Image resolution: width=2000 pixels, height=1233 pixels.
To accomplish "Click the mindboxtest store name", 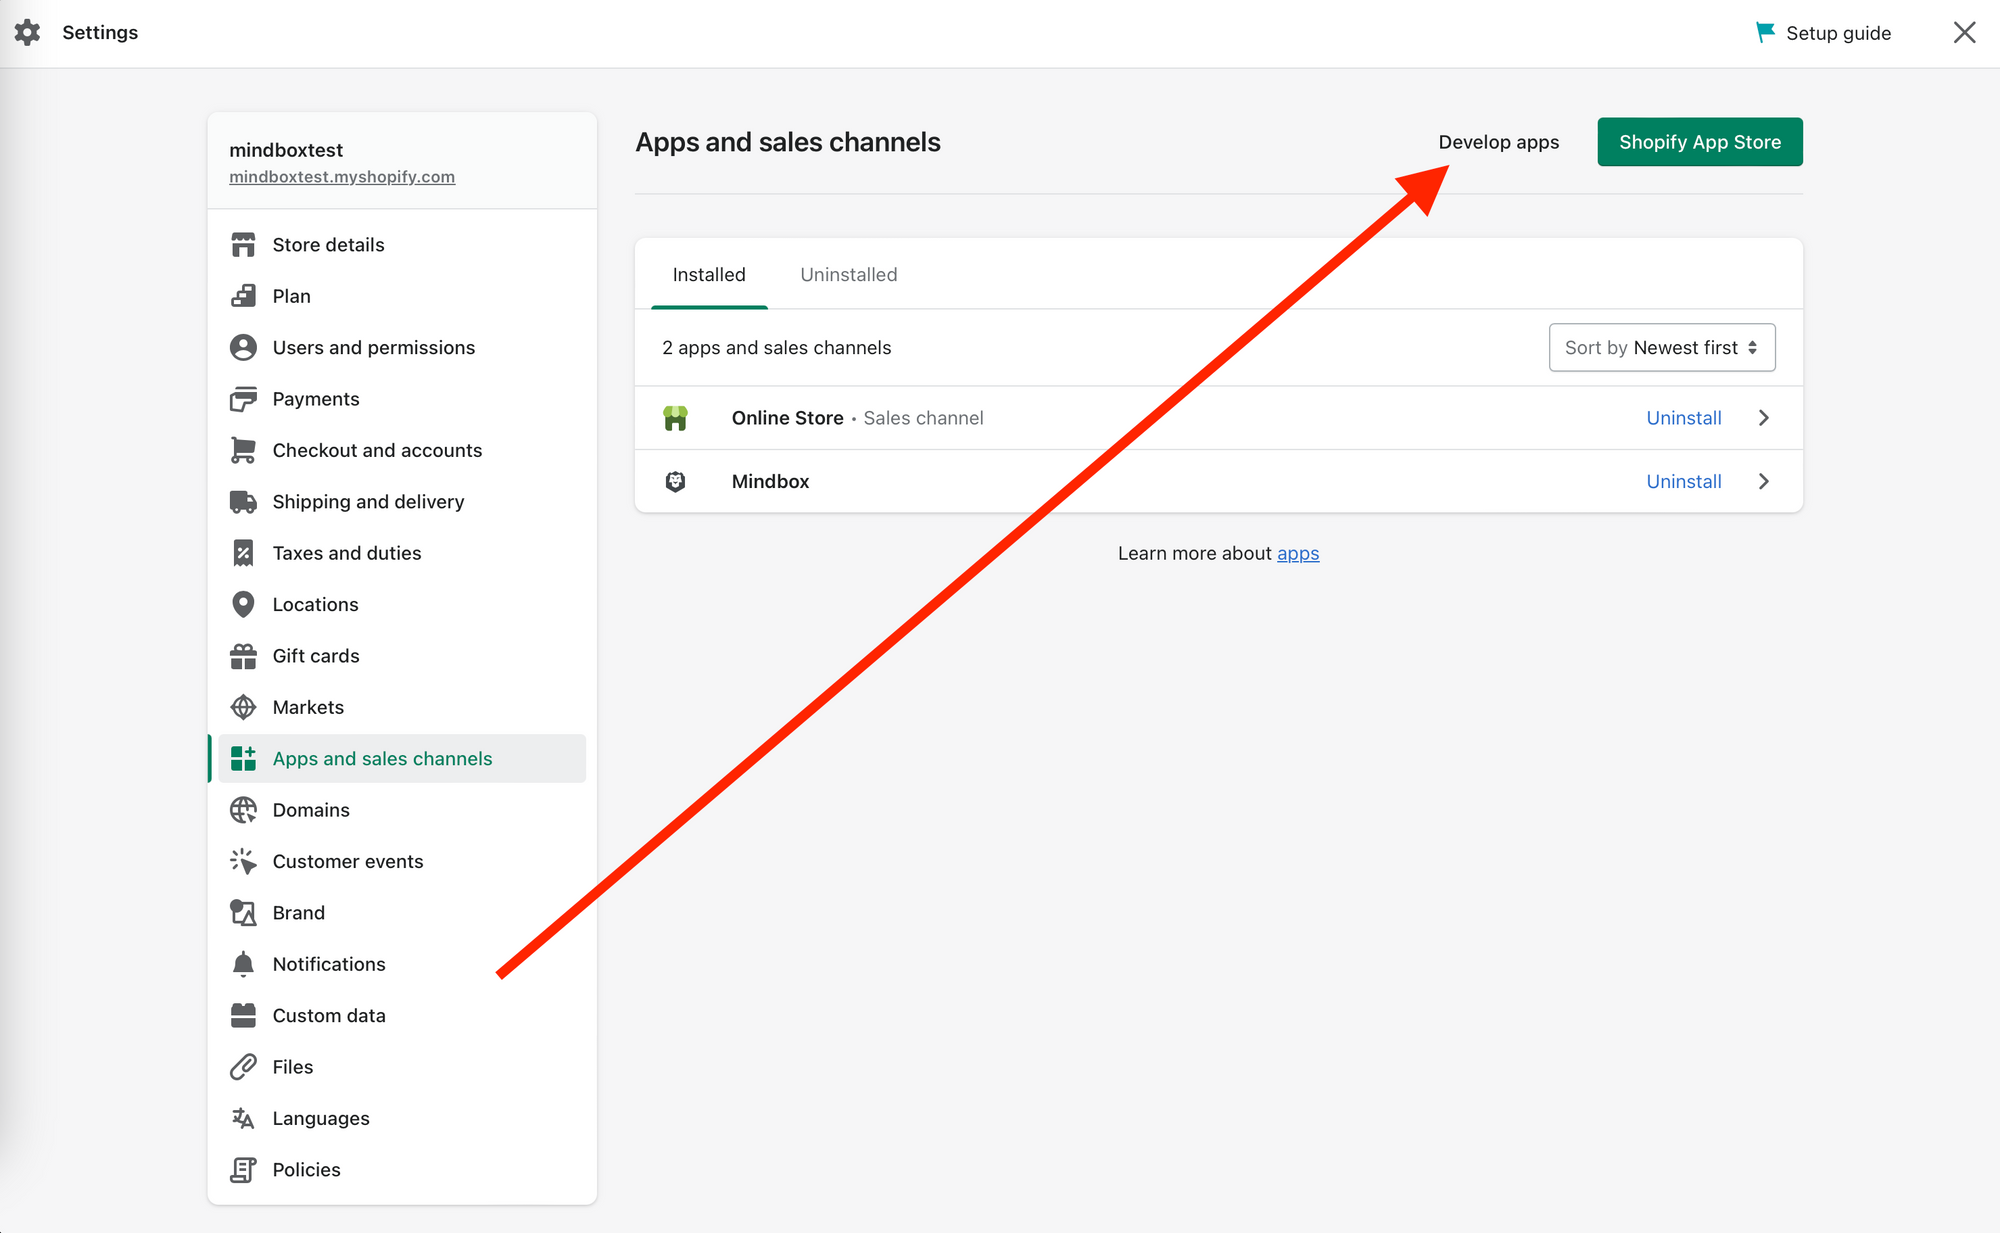I will tap(286, 150).
